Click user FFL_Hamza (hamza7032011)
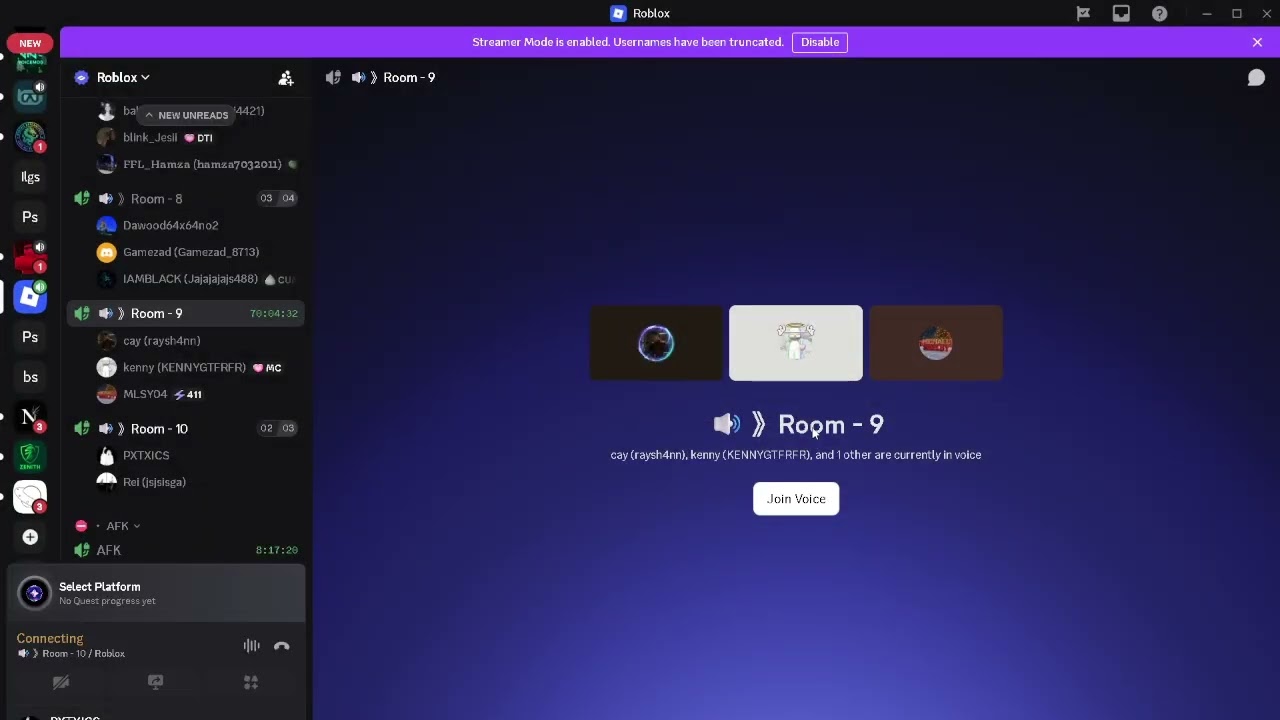This screenshot has width=1280, height=720. point(198,164)
